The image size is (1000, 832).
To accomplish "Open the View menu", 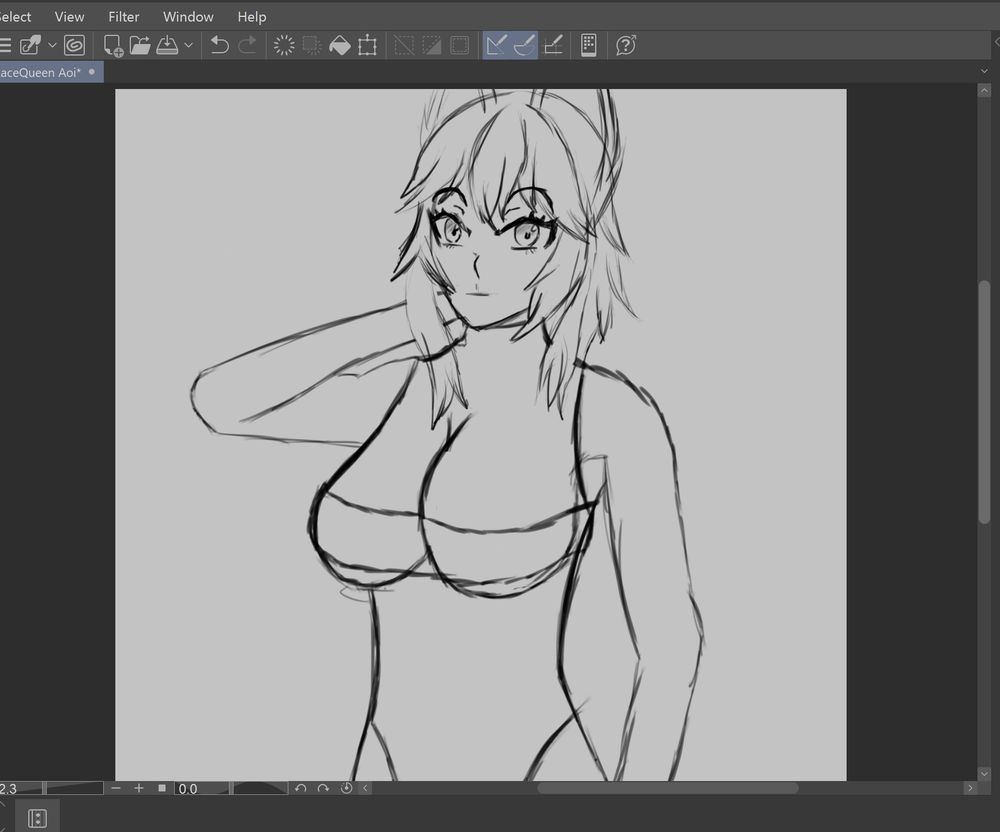I will [x=69, y=17].
